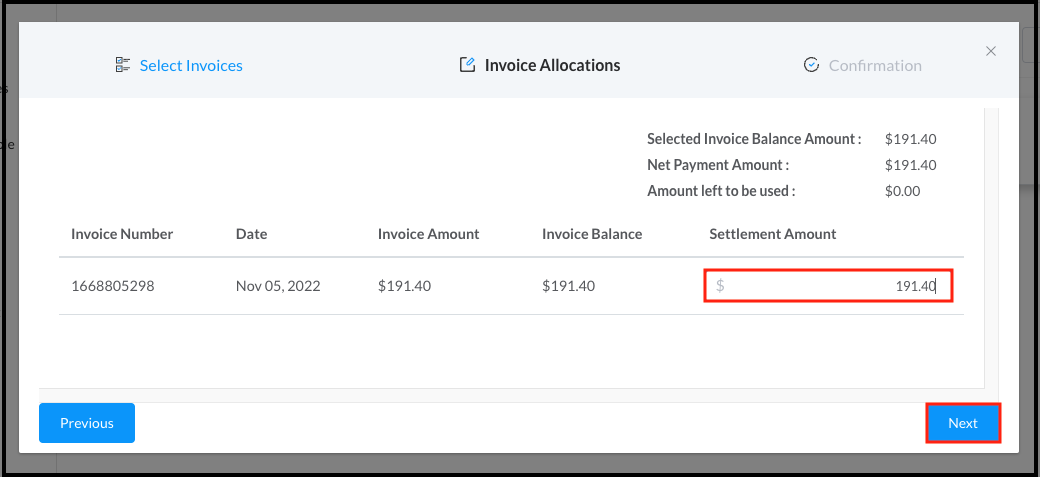Click the Selected Invoice Balance Amount value

click(910, 139)
